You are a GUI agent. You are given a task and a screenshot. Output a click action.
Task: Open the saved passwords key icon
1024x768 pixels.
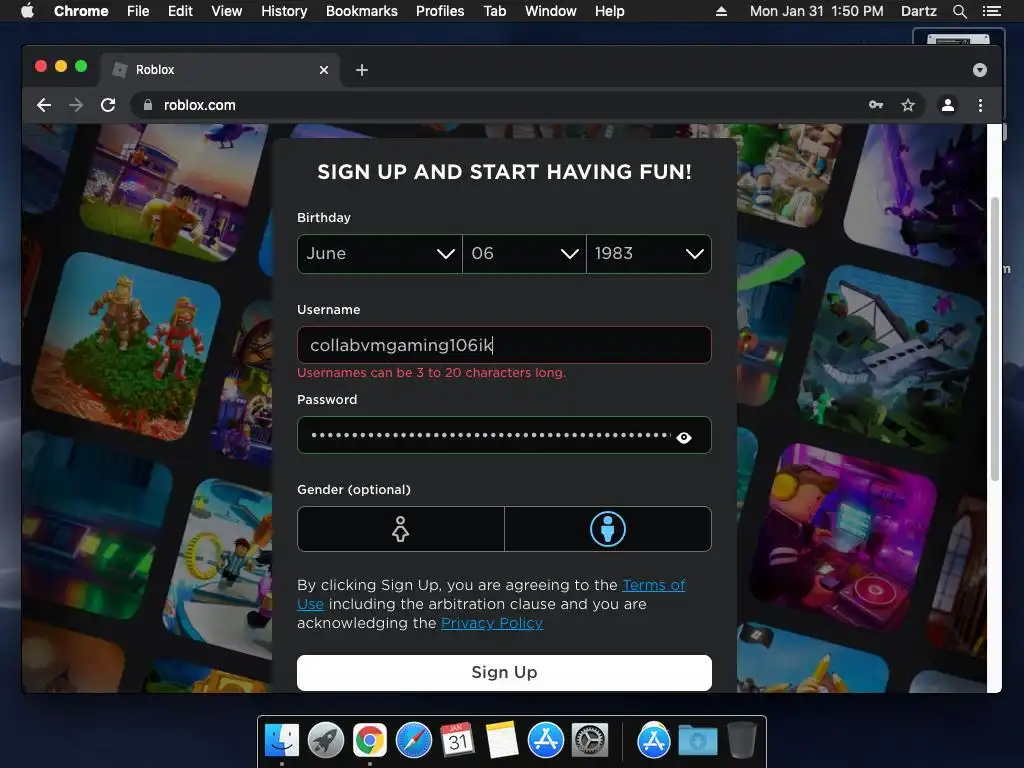coord(876,105)
